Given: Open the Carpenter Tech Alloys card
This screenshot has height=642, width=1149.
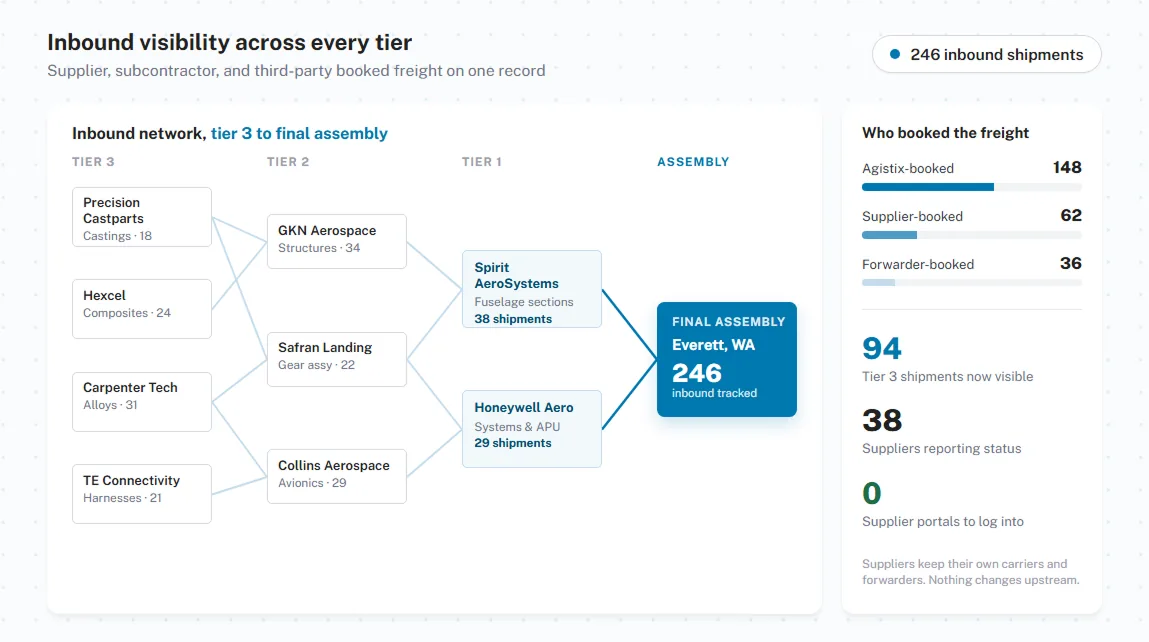Looking at the screenshot, I should [142, 402].
